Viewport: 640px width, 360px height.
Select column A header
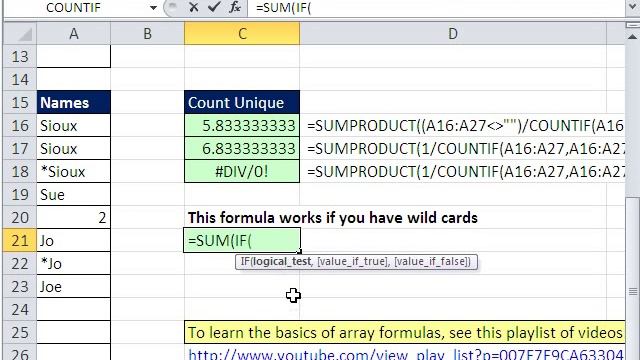73,33
